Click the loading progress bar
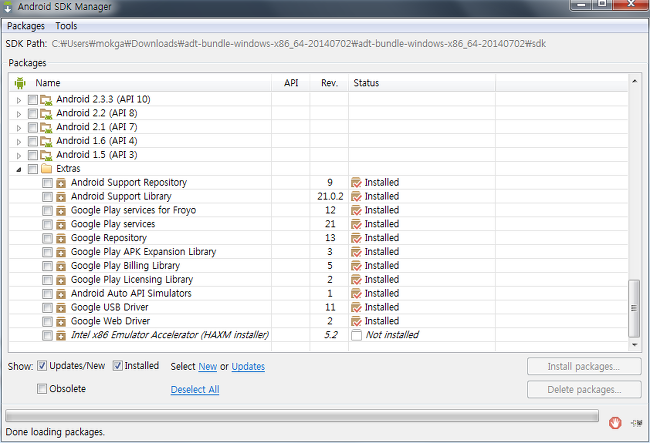650x443 pixels. pos(302,416)
